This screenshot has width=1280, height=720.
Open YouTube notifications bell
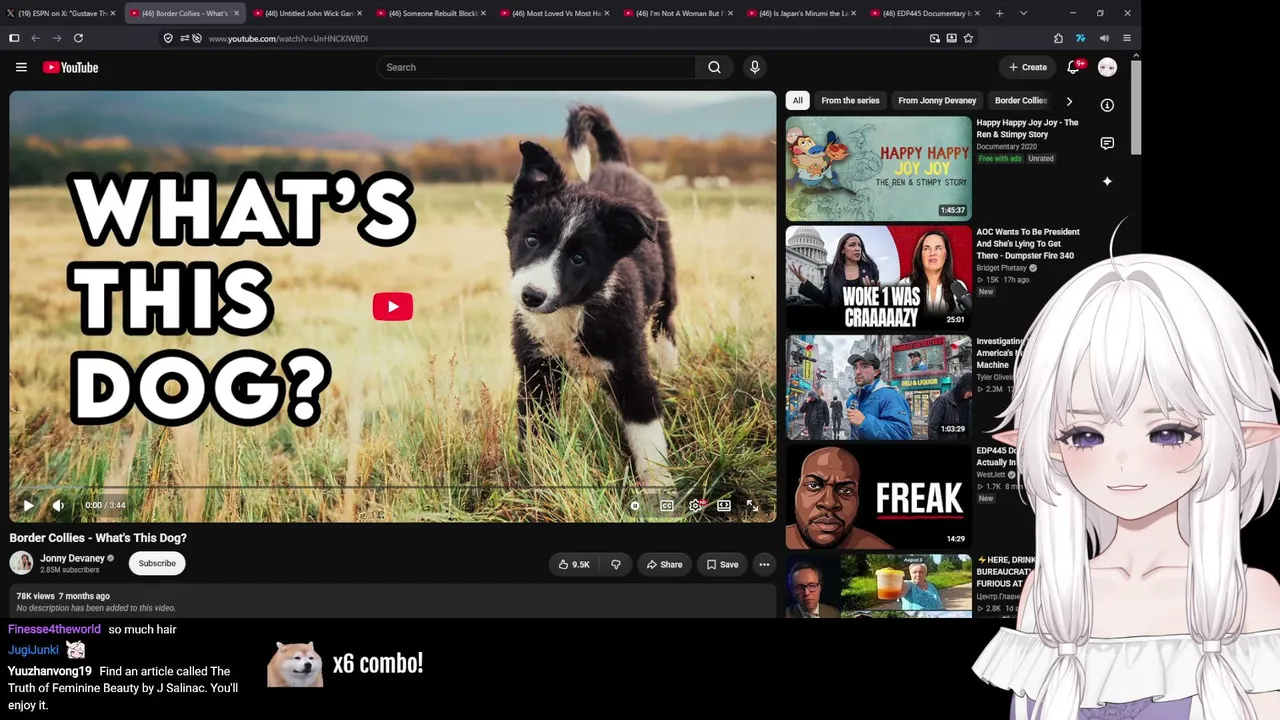1073,67
